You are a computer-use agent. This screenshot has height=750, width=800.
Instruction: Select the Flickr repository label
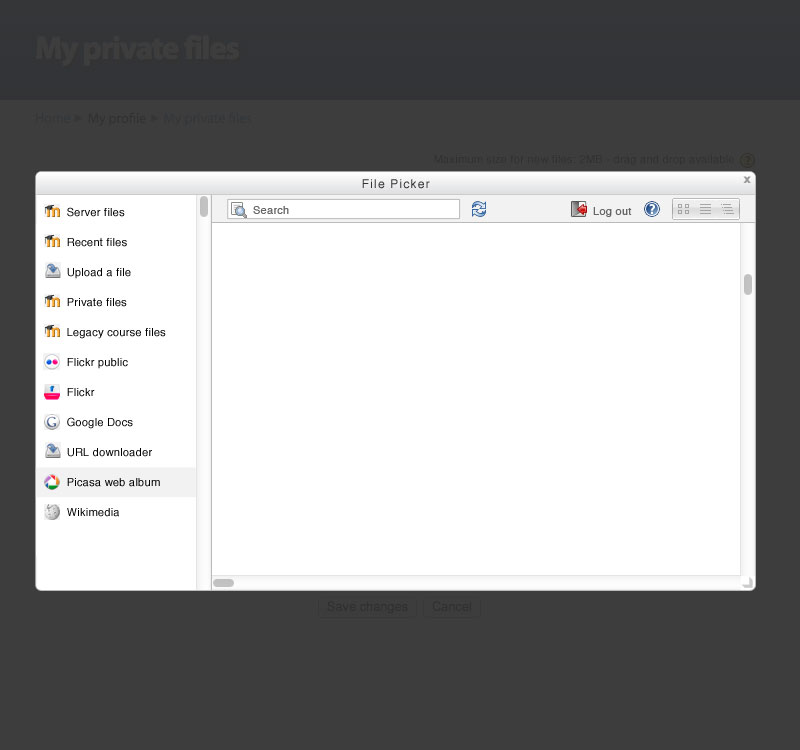click(81, 392)
